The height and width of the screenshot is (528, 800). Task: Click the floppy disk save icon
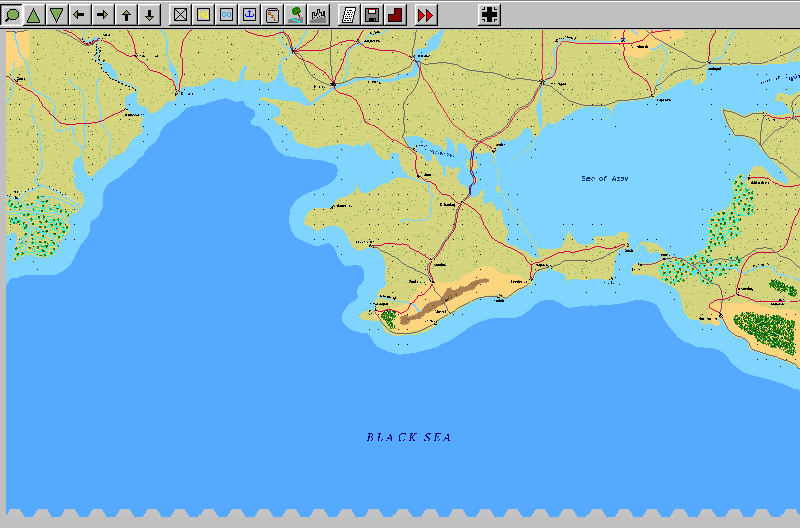click(x=371, y=15)
